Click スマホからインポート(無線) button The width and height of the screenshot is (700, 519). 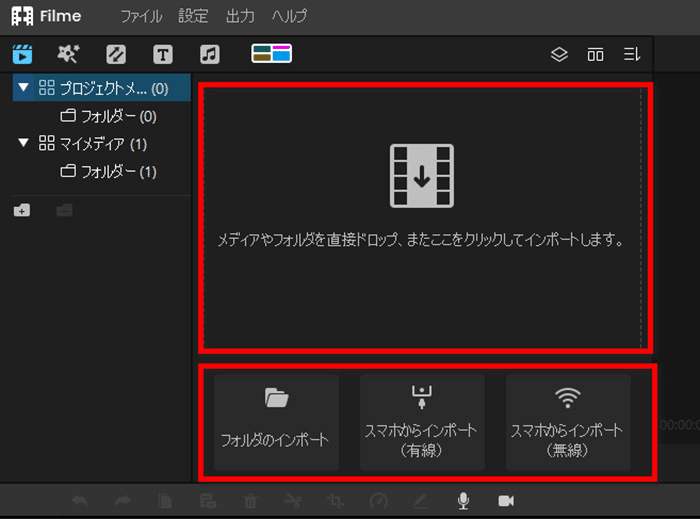tap(568, 422)
